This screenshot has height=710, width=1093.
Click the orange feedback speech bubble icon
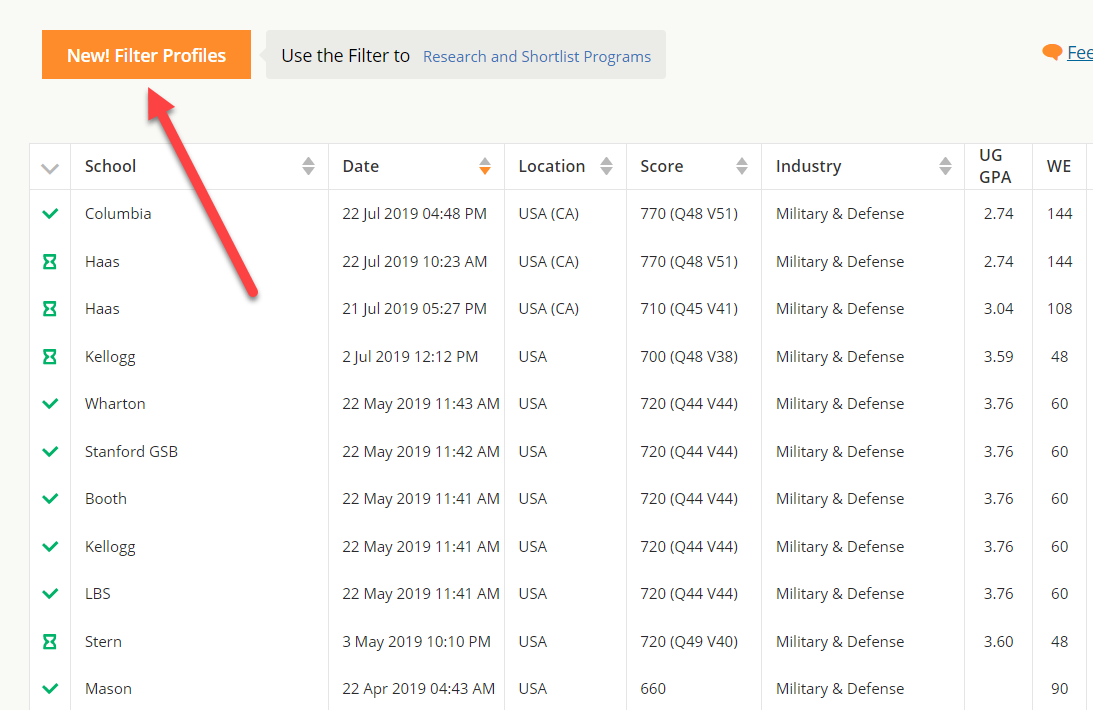pos(1051,52)
